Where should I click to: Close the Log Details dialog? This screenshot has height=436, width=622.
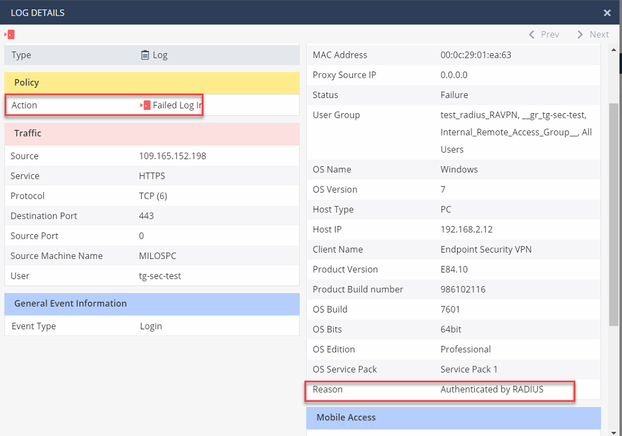point(607,13)
